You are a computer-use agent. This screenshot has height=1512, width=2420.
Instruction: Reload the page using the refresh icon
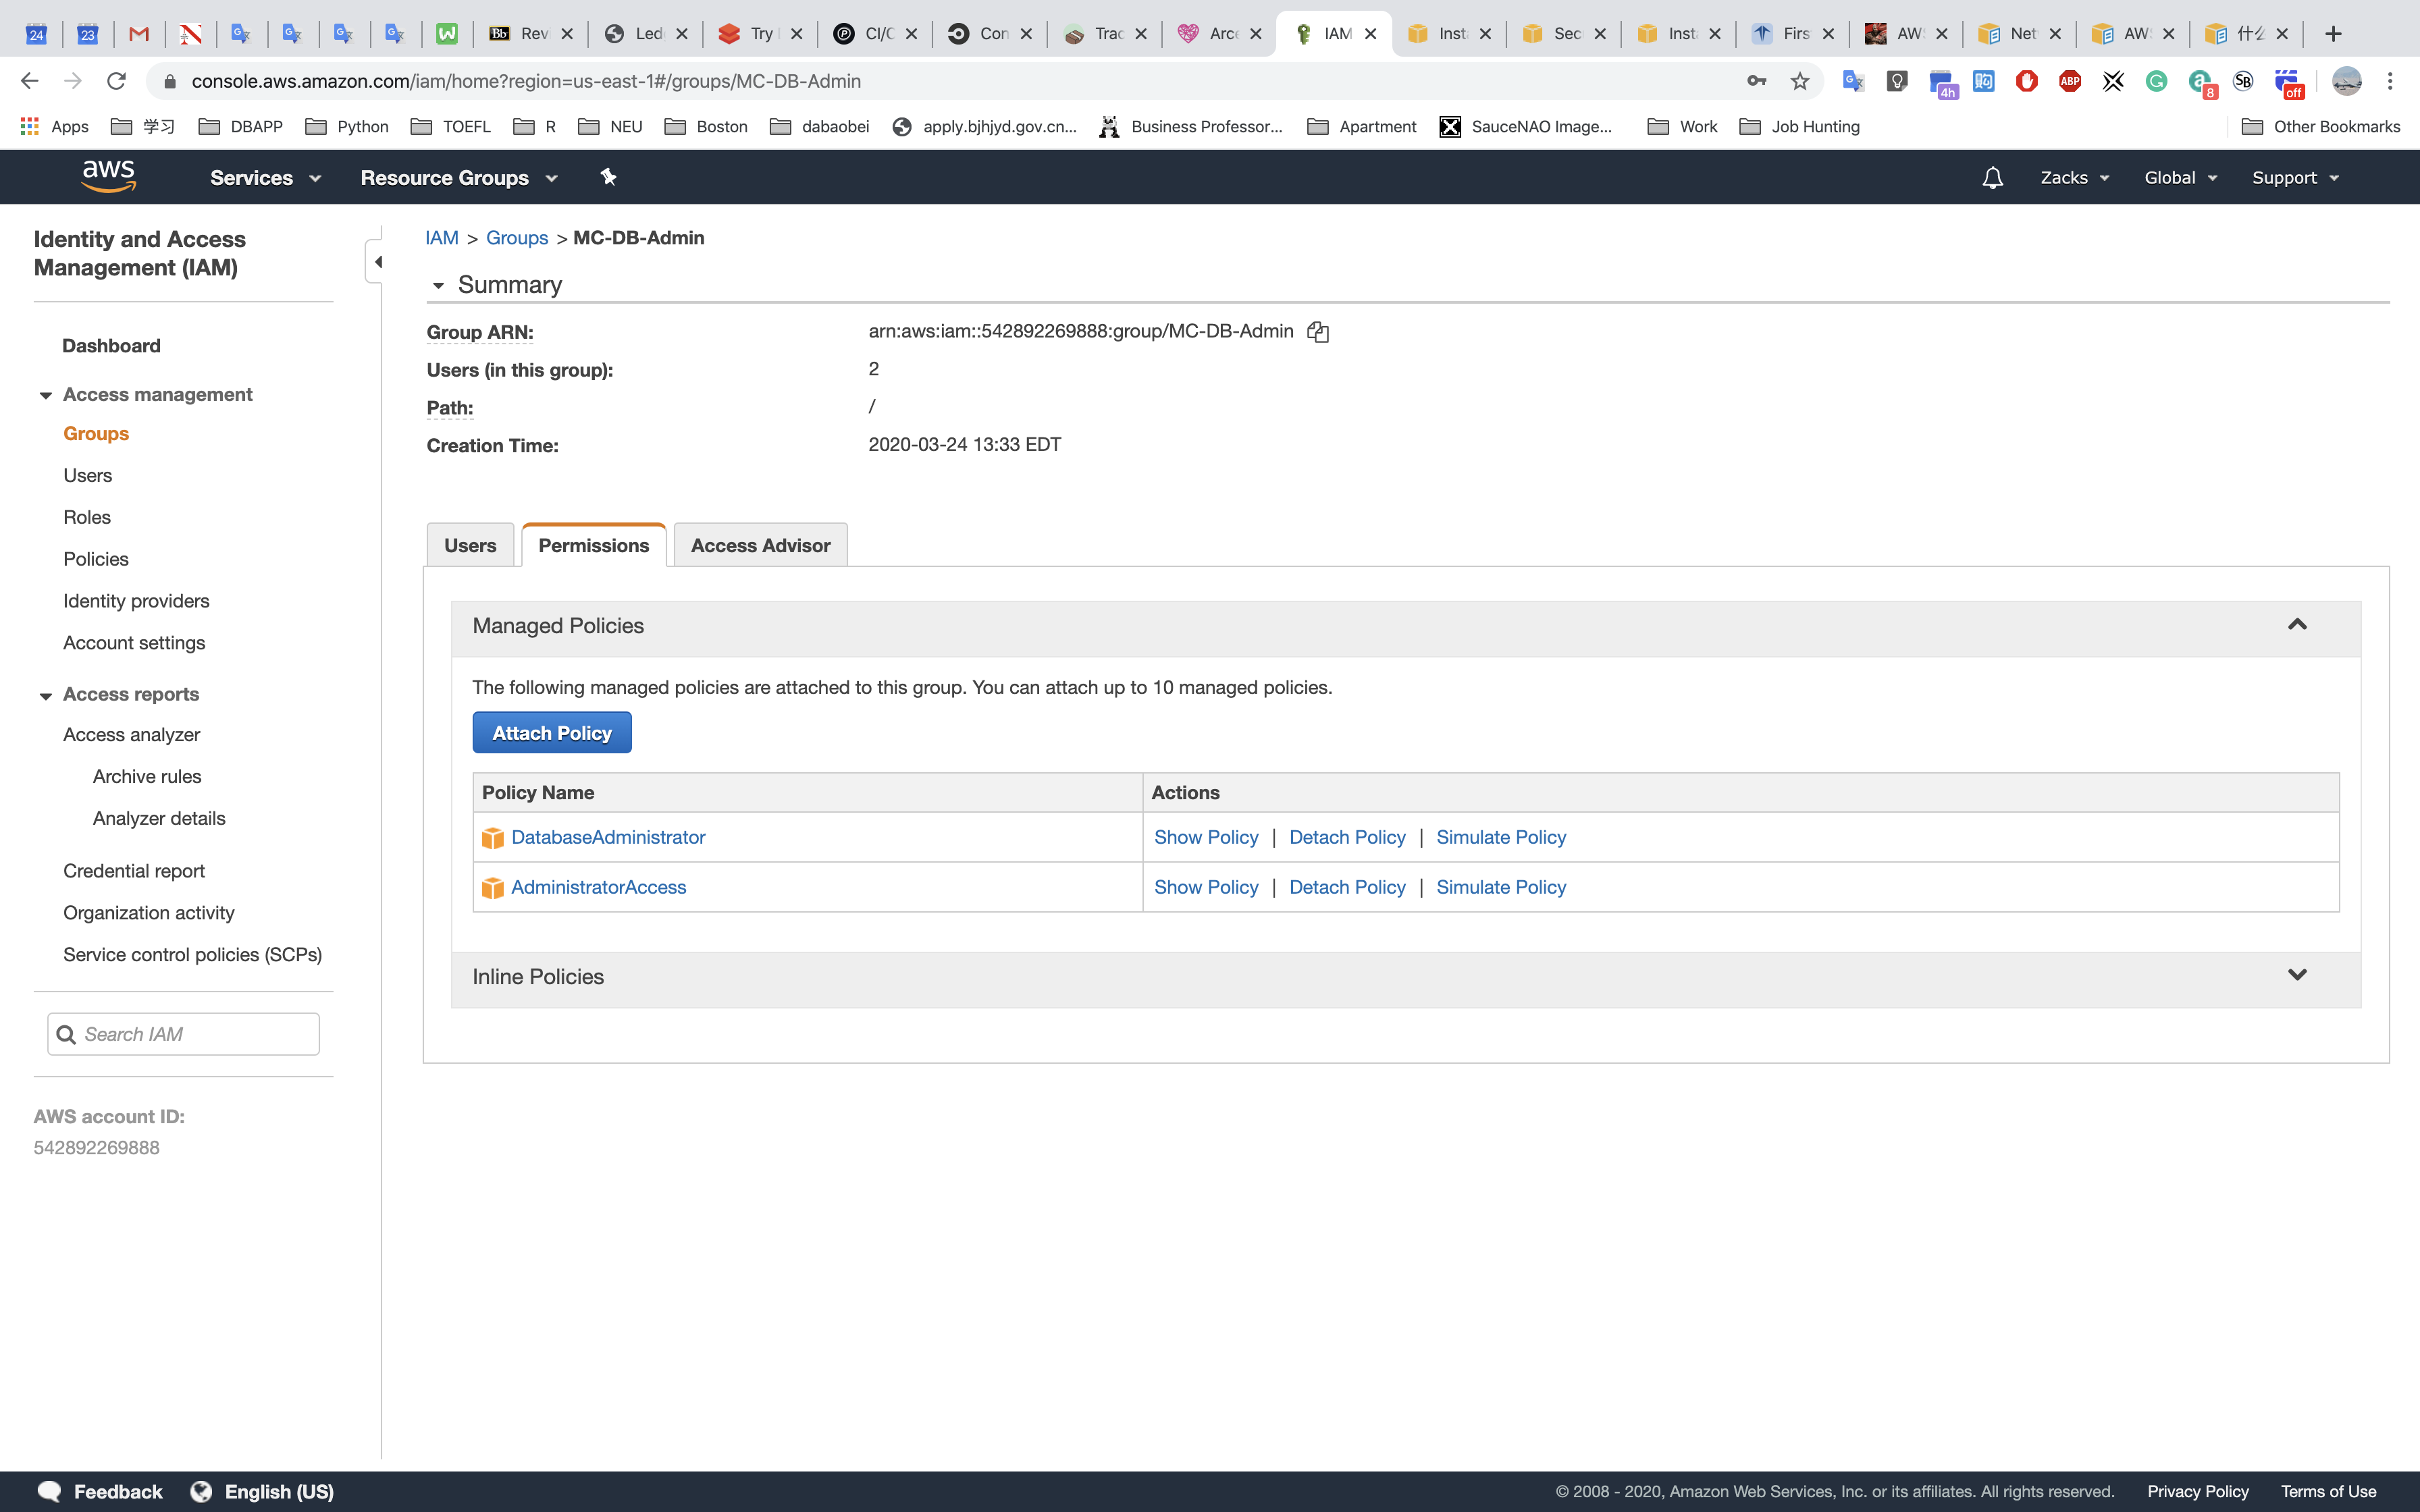click(116, 81)
